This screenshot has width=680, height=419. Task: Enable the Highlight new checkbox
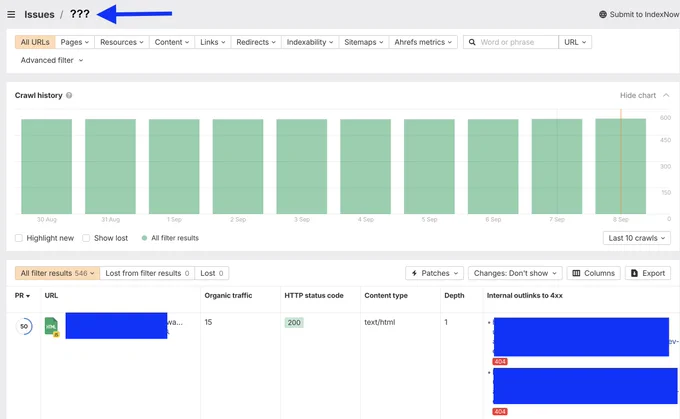(x=19, y=238)
